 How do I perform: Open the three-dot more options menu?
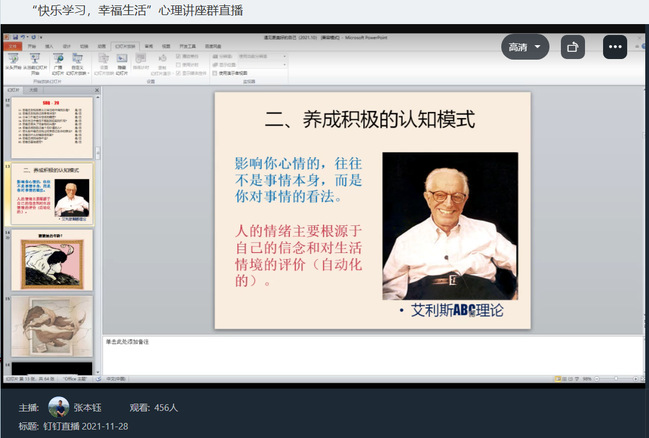[614, 46]
